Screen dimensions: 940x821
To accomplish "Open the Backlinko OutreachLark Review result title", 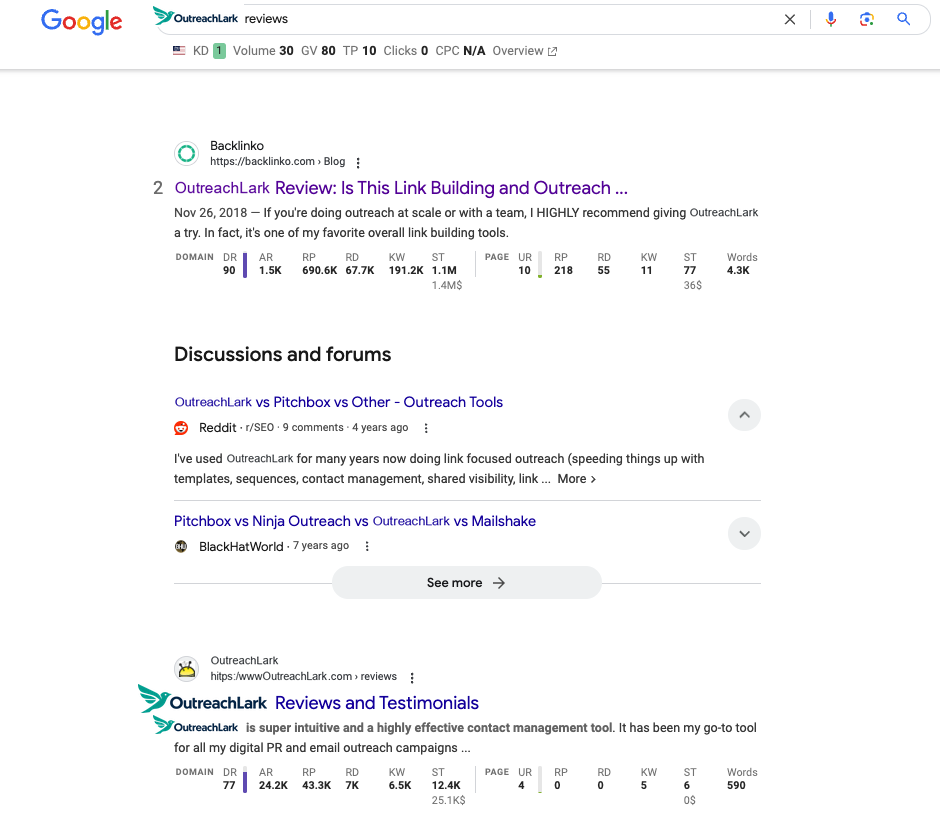I will coord(401,188).
